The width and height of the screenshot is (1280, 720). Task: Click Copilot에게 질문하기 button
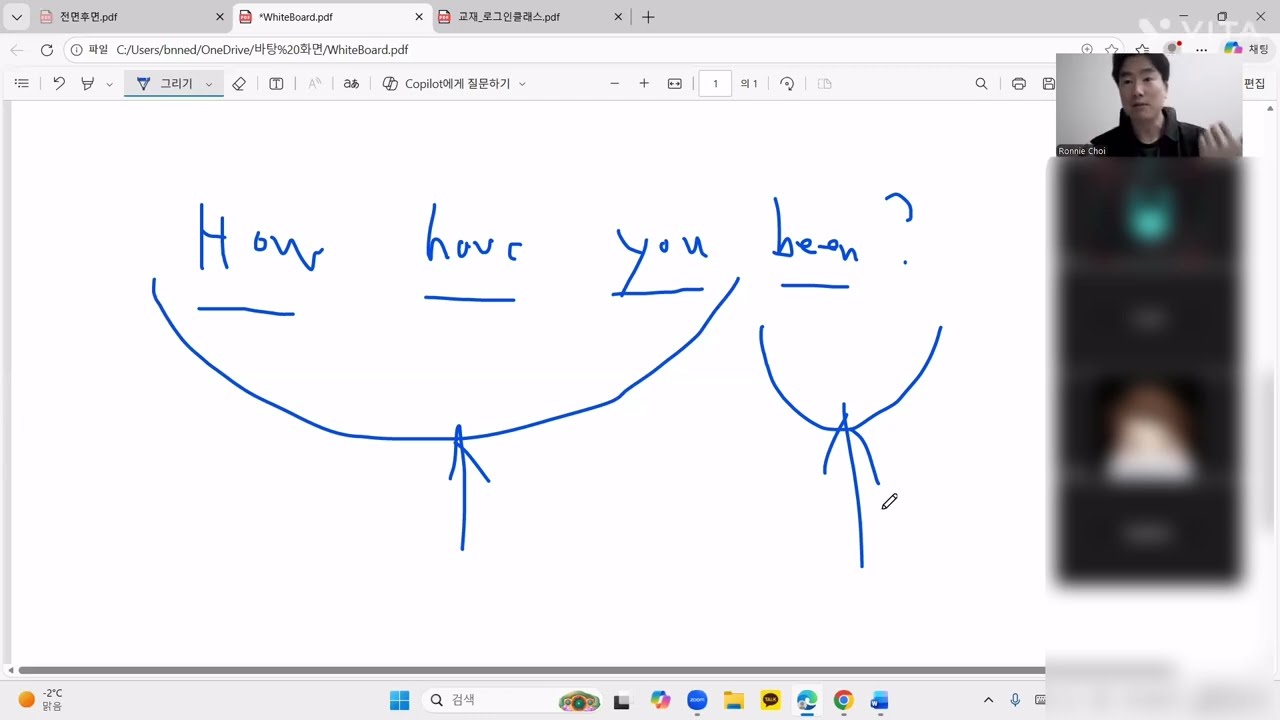(x=446, y=84)
